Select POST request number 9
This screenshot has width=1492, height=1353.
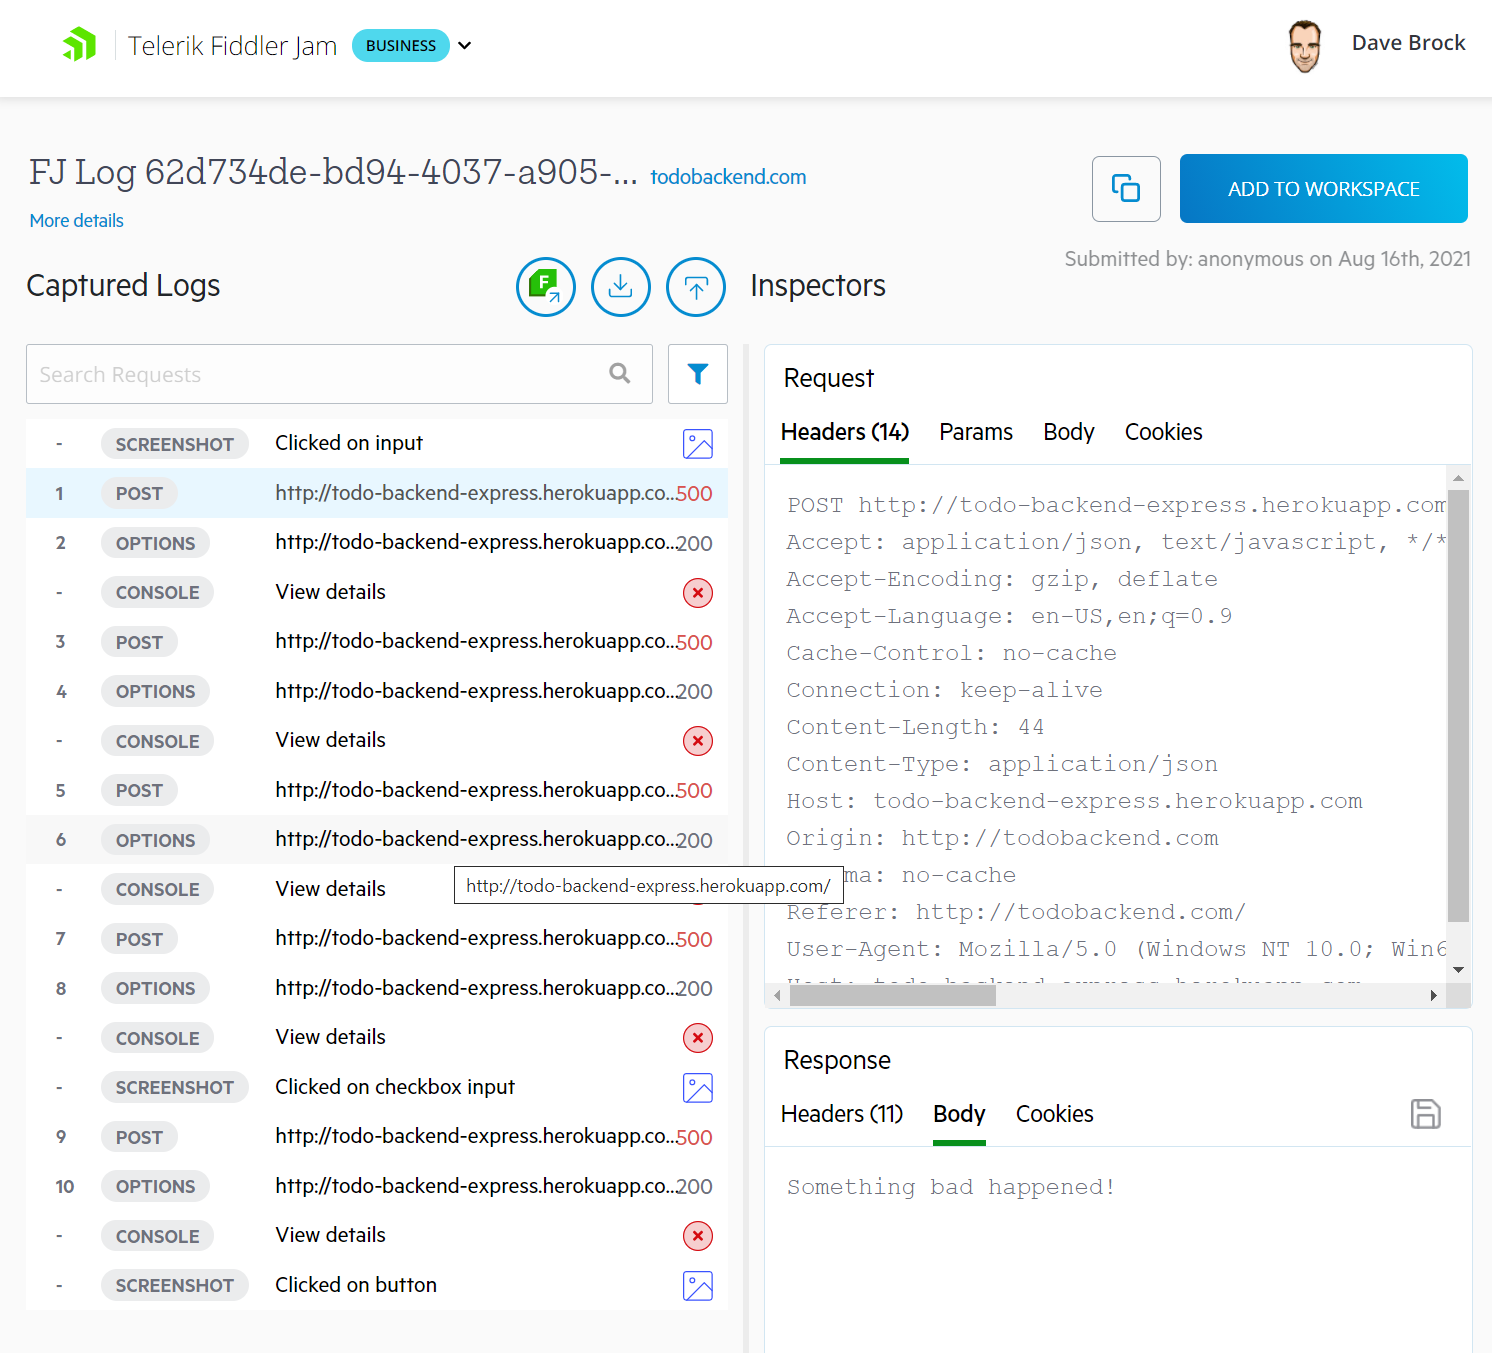(377, 1137)
